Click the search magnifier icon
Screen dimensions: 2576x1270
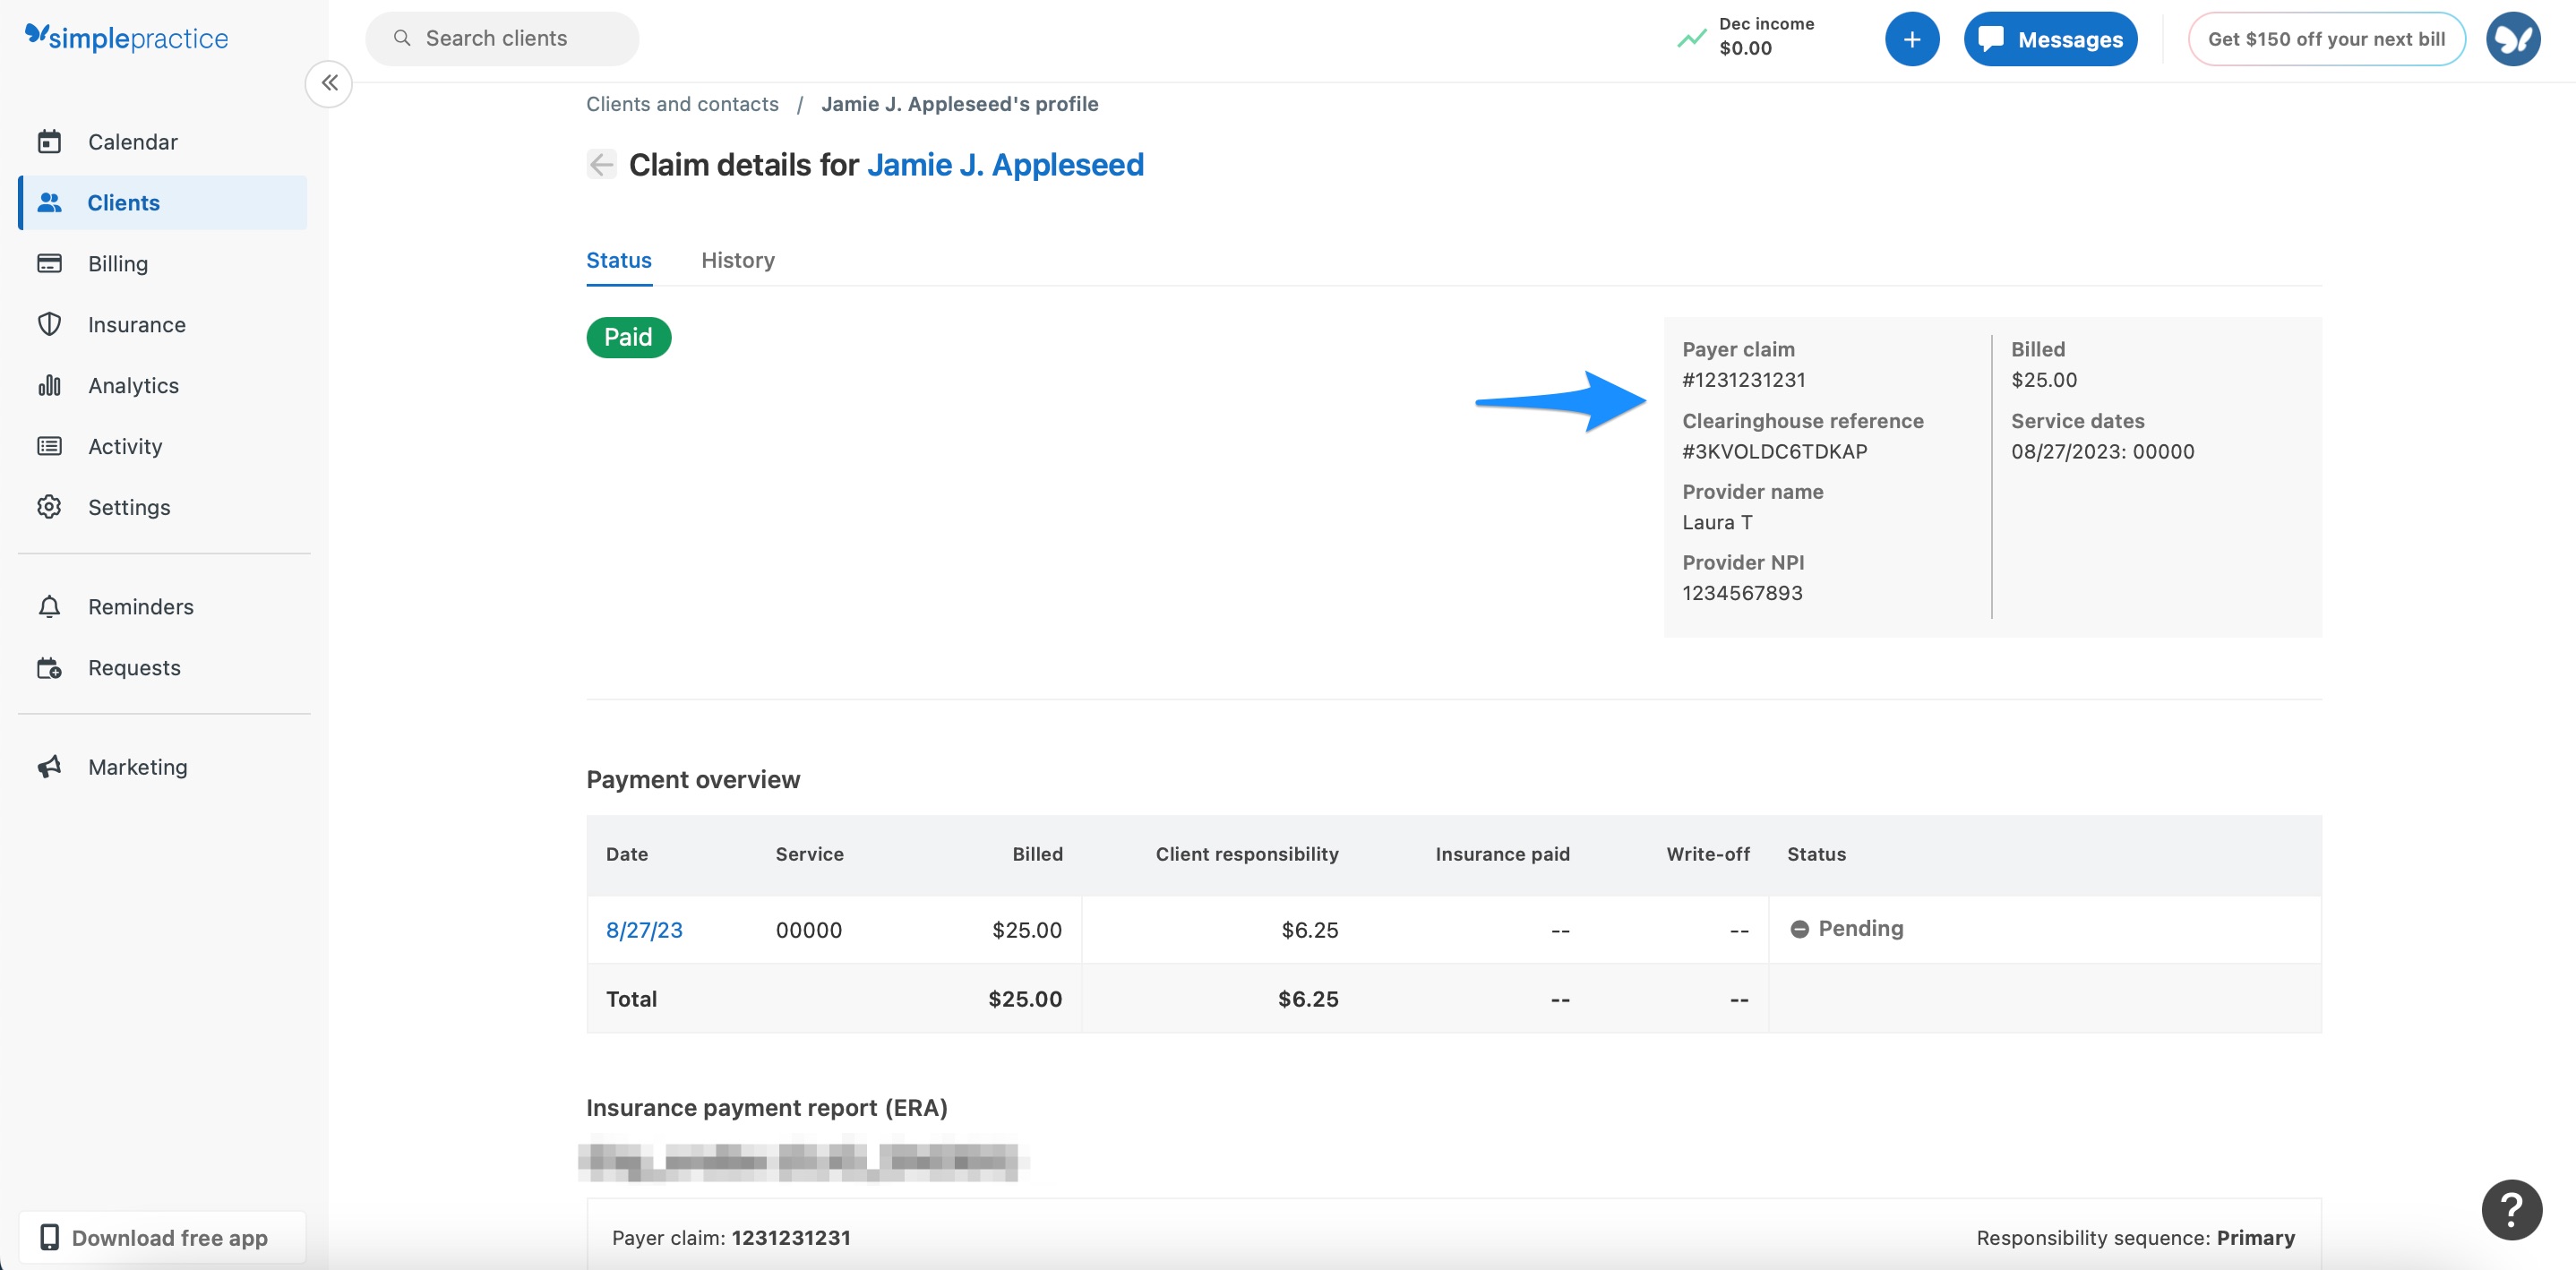[402, 39]
